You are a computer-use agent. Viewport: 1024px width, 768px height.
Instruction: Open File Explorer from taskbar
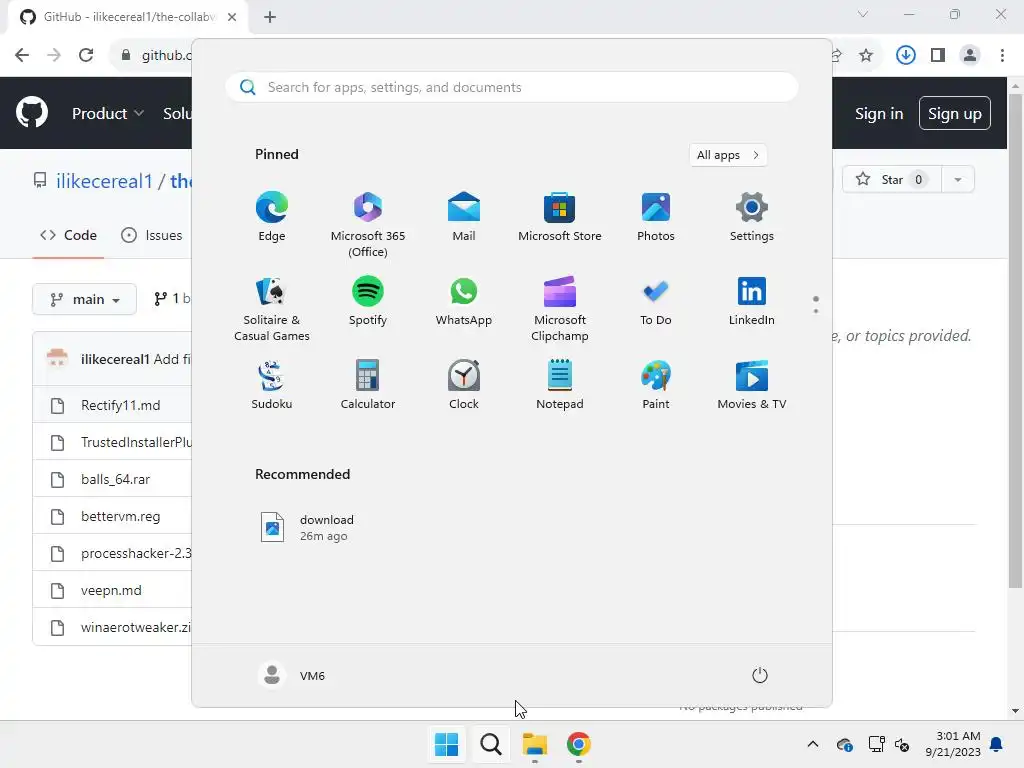pyautogui.click(x=535, y=744)
